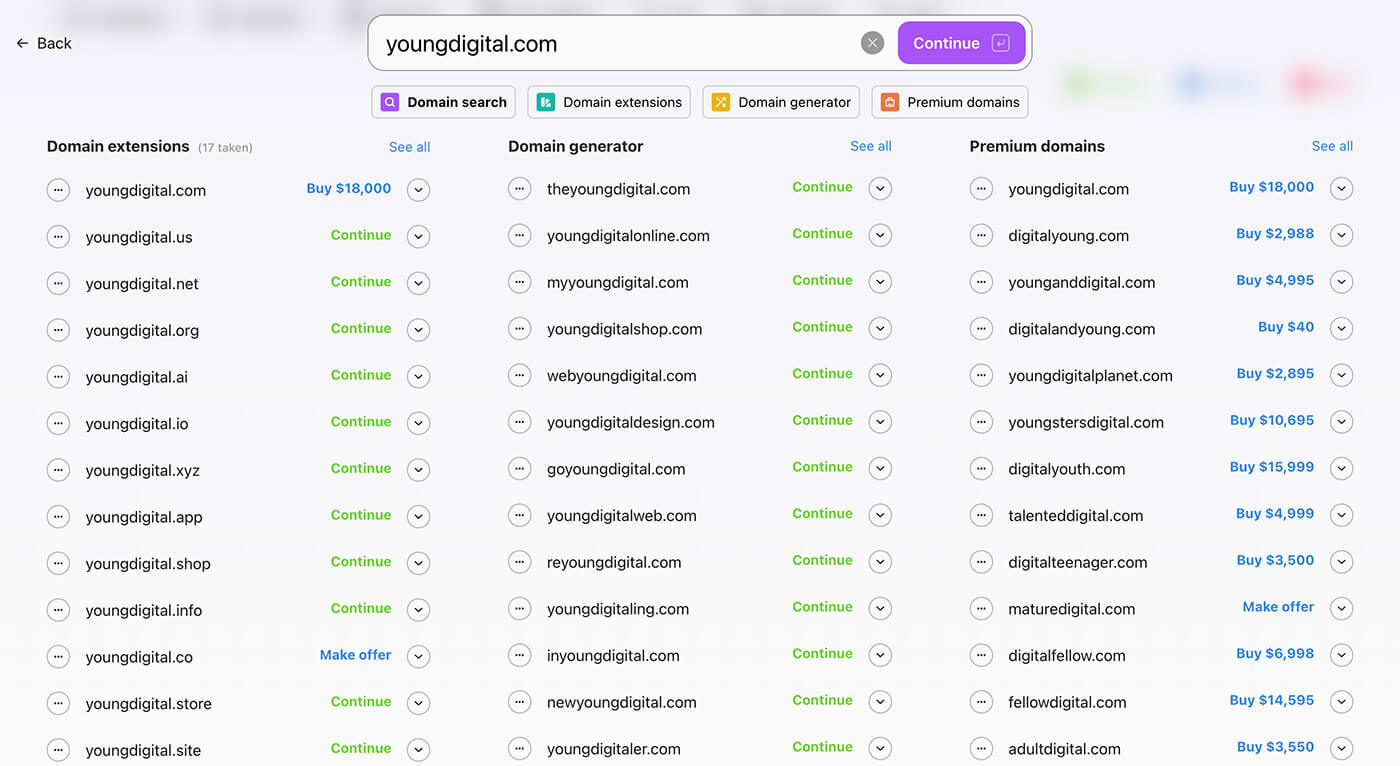Open options icon for youngdigital.net
The width and height of the screenshot is (1400, 766).
(58, 283)
